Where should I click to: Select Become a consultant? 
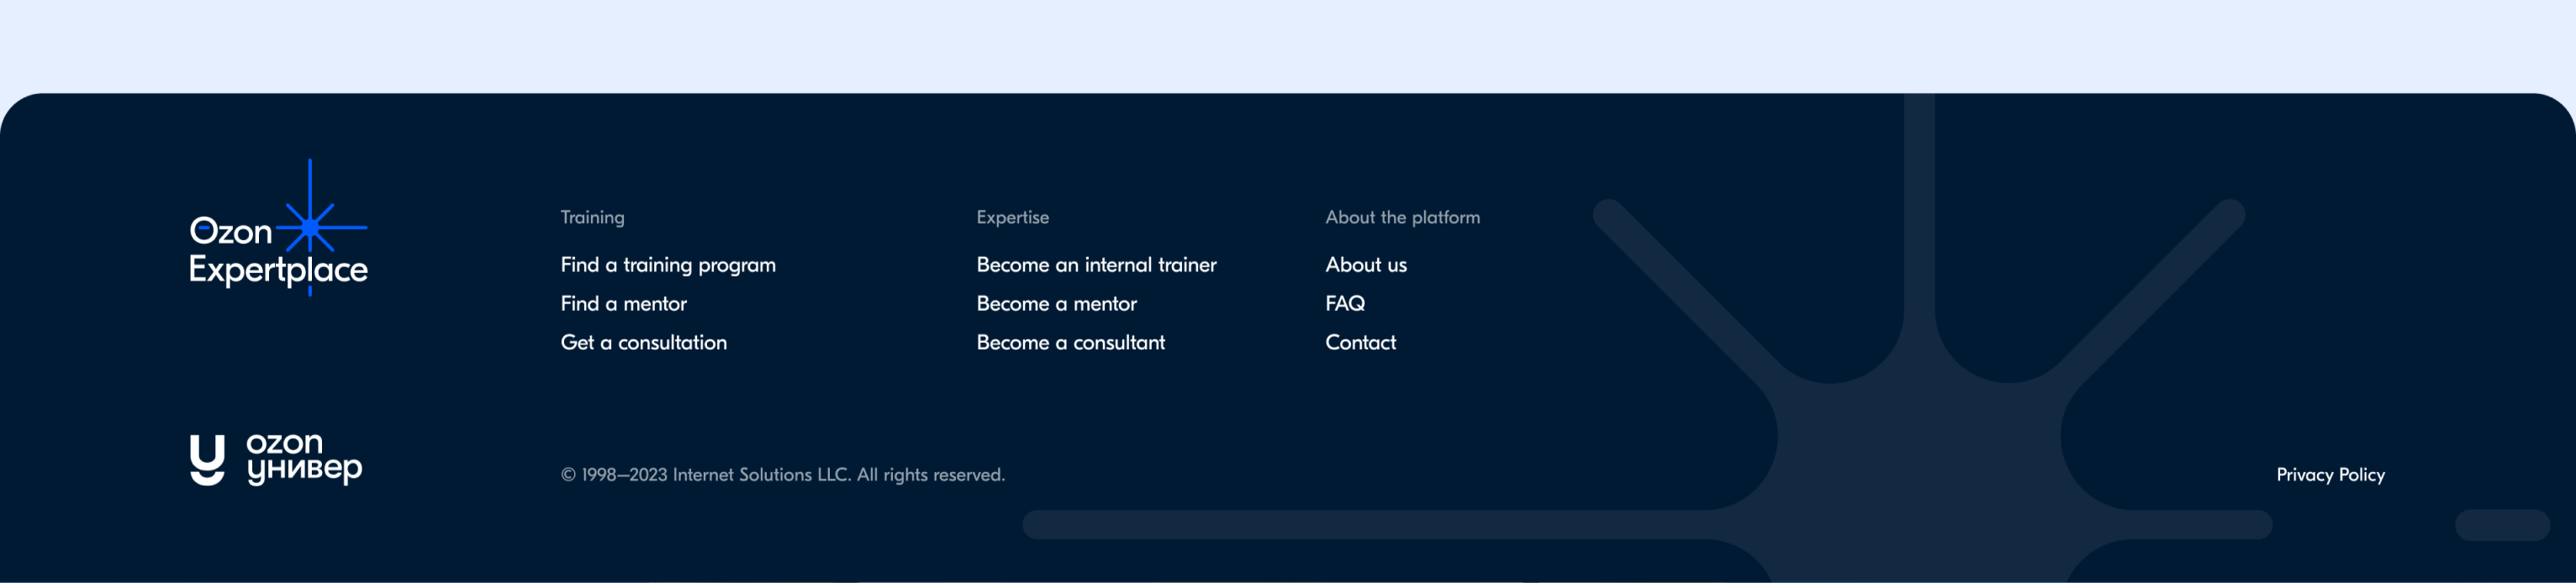(1069, 342)
